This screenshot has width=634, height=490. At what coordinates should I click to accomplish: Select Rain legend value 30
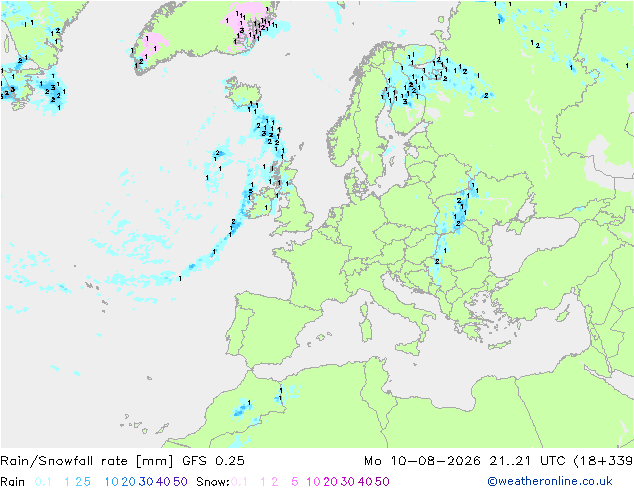tap(146, 482)
